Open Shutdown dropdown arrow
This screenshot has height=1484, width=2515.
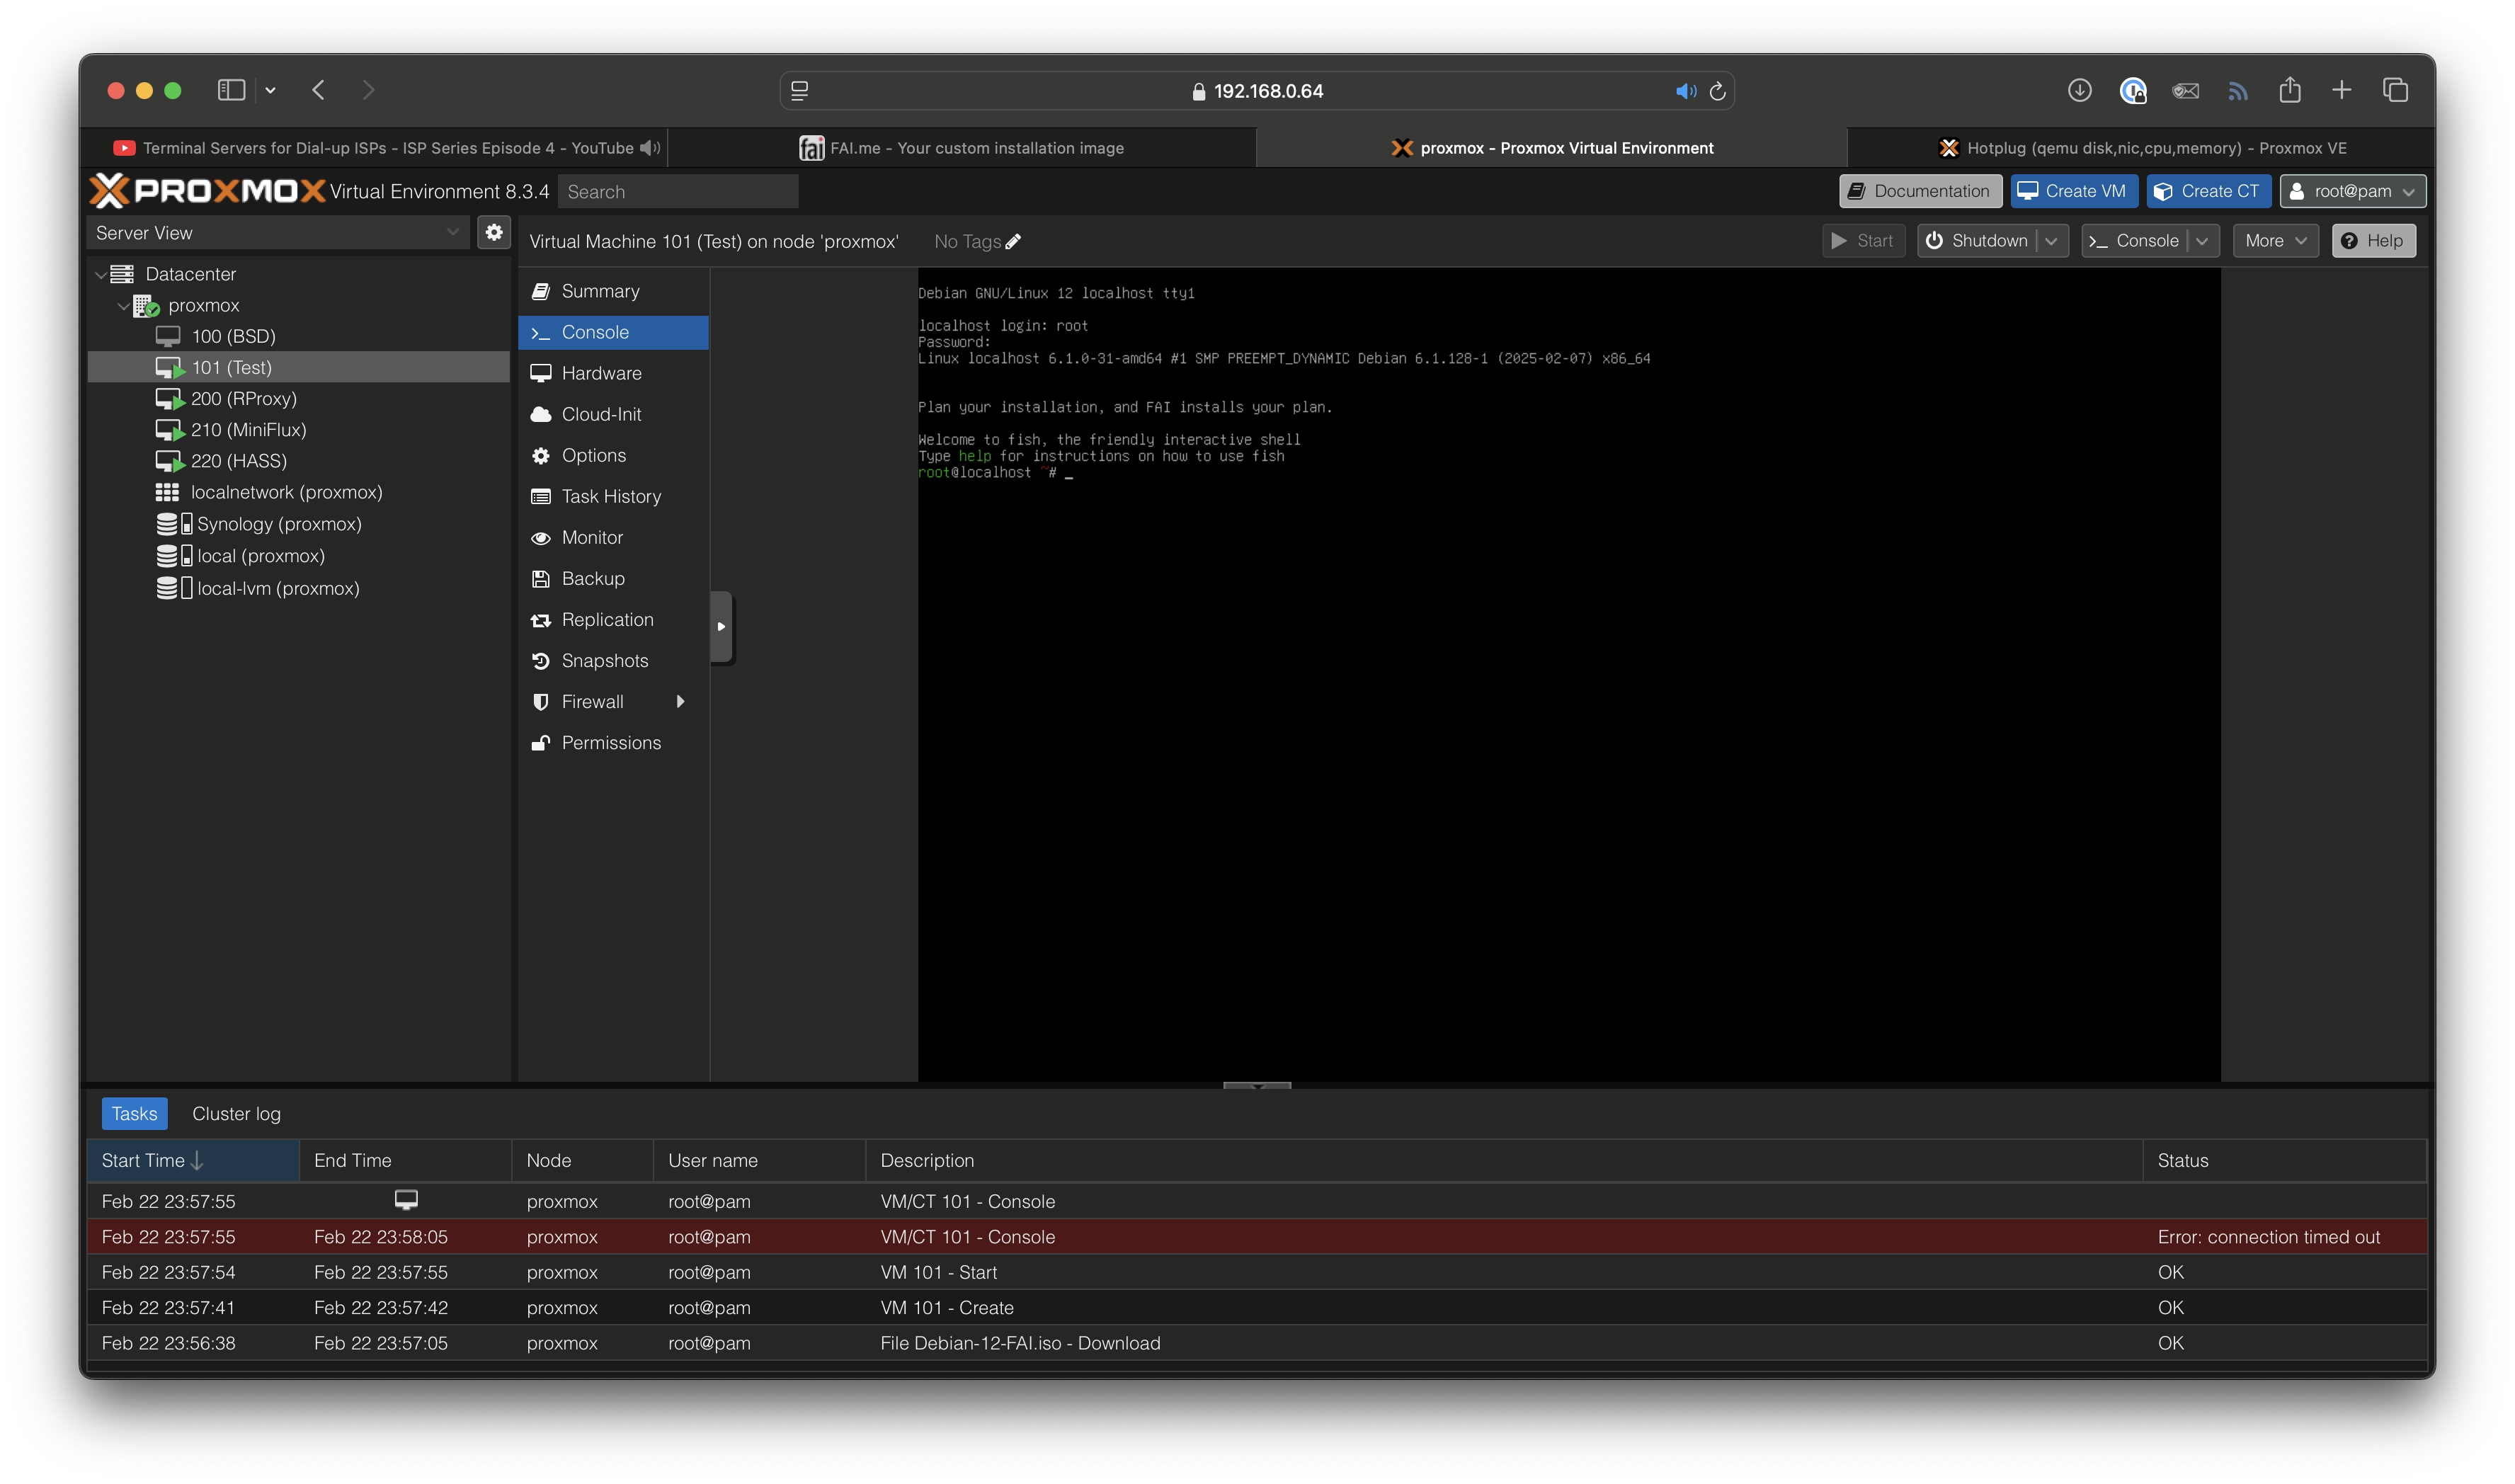point(2051,241)
